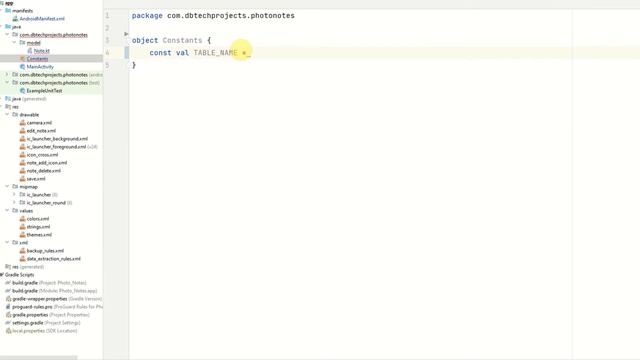Image resolution: width=640 pixels, height=360 pixels.
Task: Click the drawable folder icon
Action: point(15,115)
